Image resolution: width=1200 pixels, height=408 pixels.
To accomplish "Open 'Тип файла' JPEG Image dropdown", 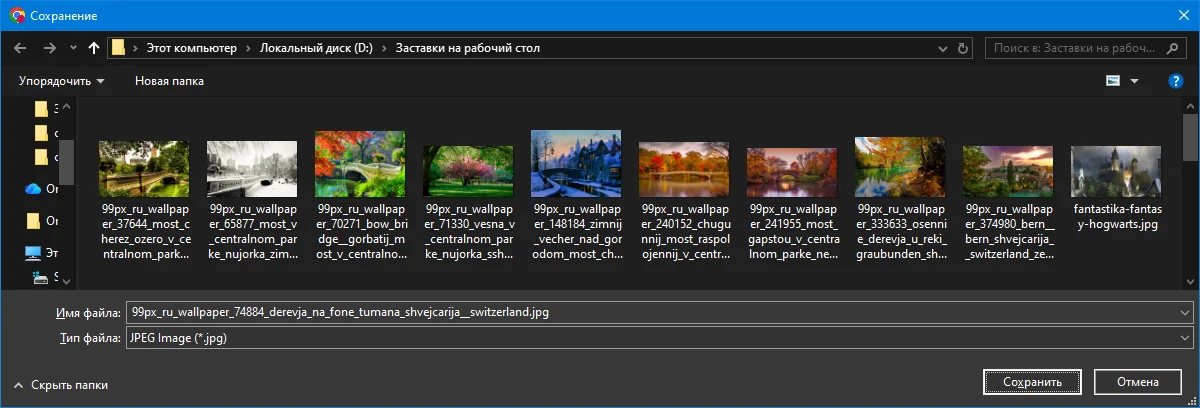I will pyautogui.click(x=660, y=338).
